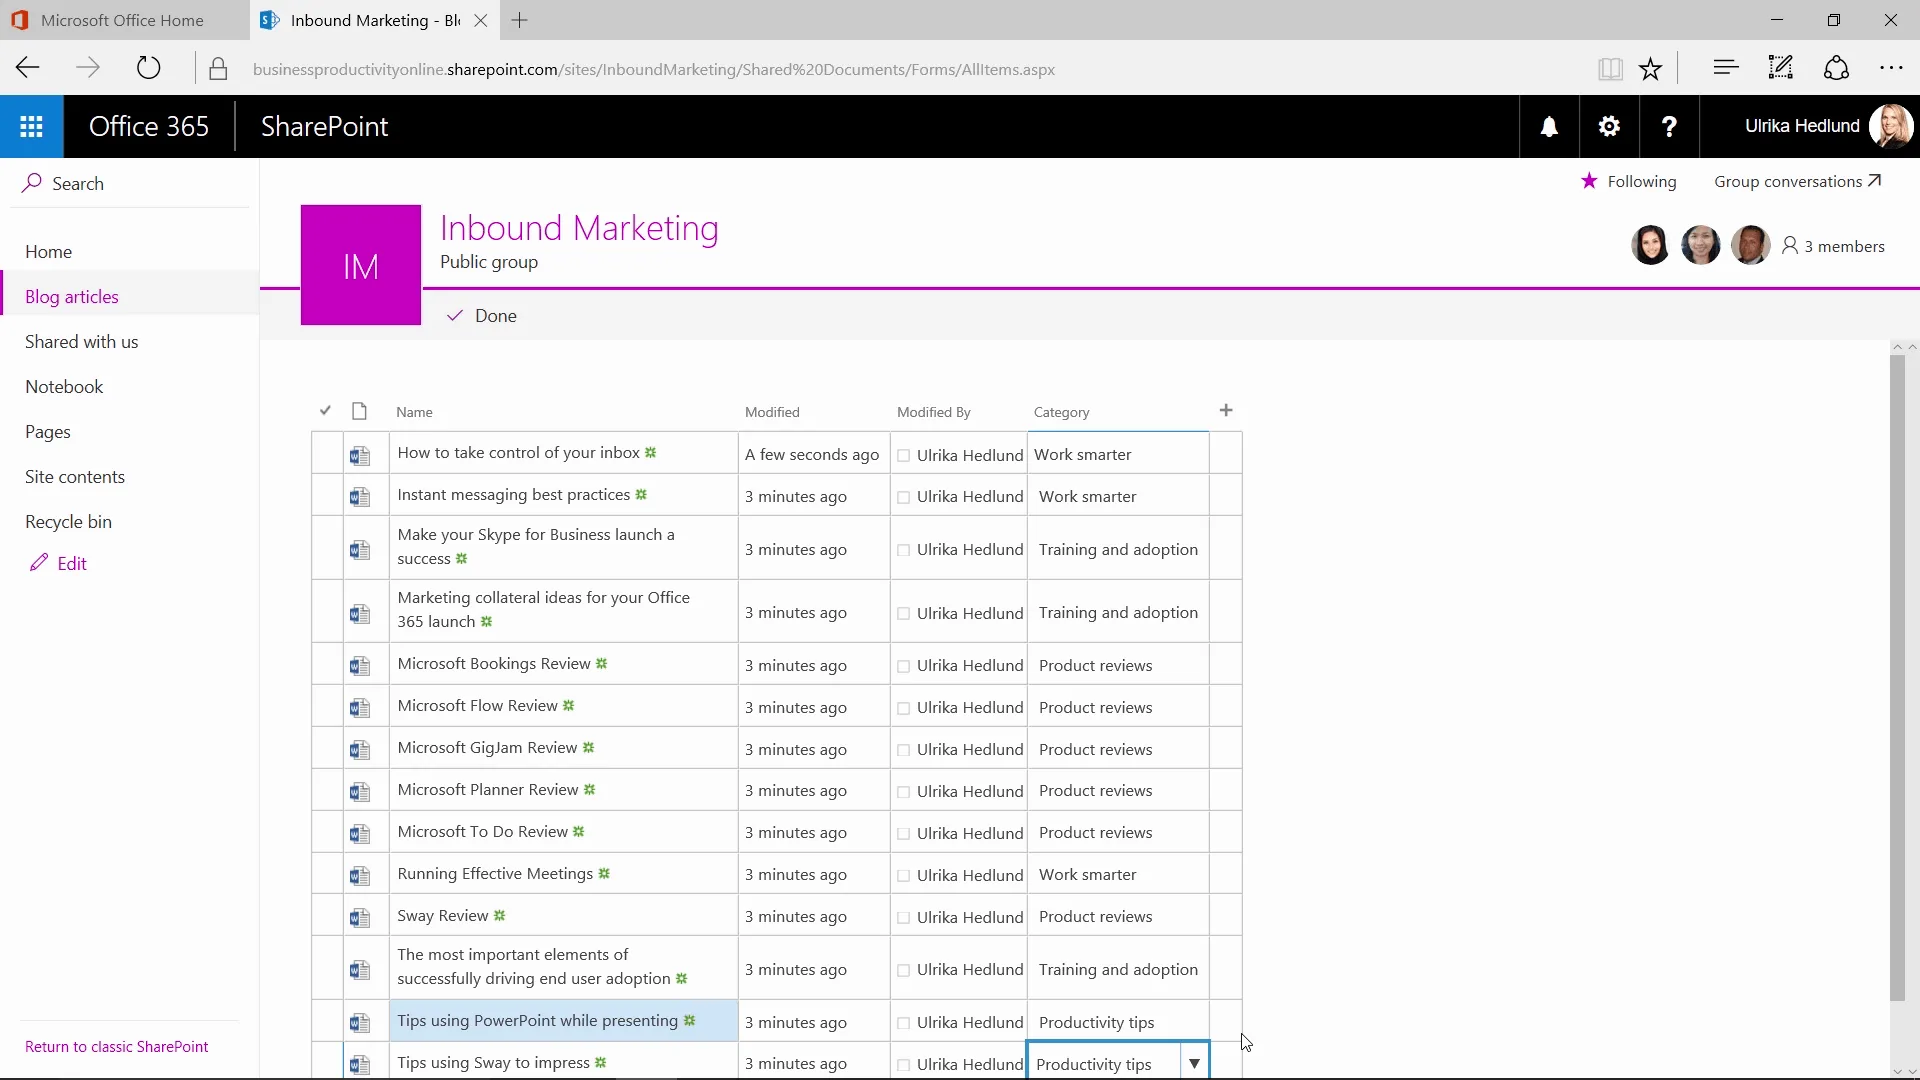
Task: Click the first member avatar
Action: 1650,245
